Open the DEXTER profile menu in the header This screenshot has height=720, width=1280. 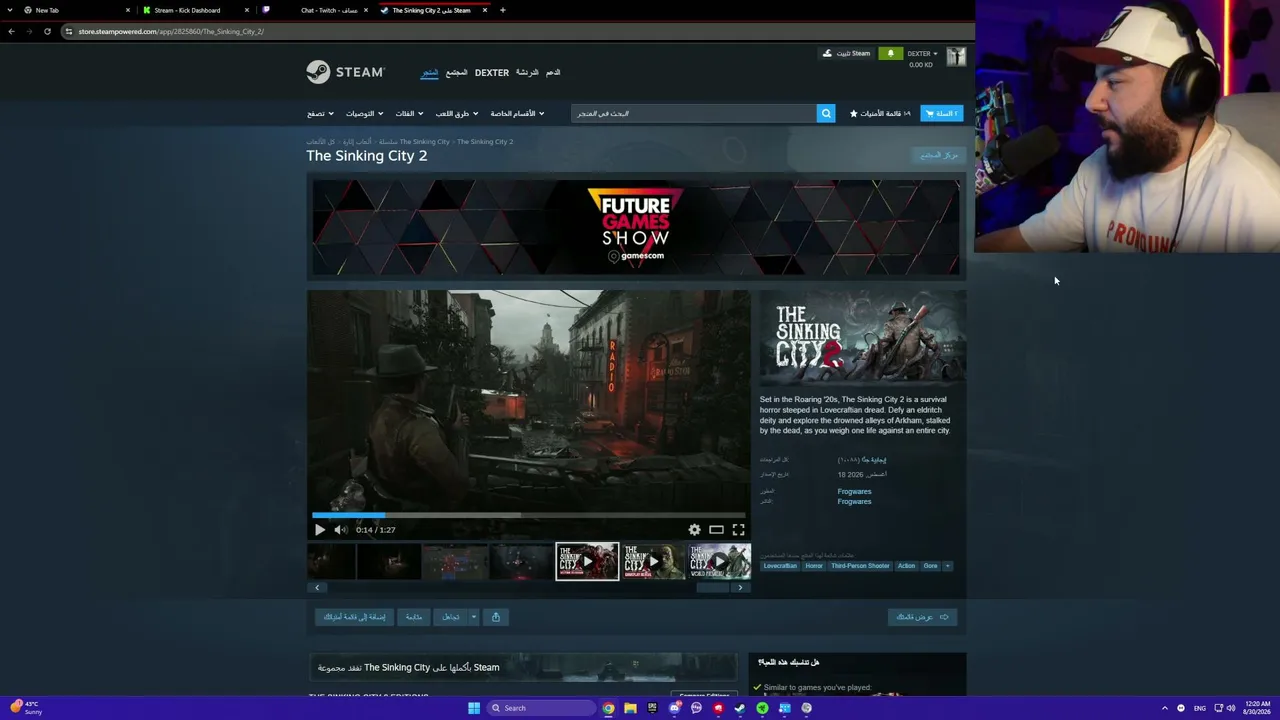[492, 72]
